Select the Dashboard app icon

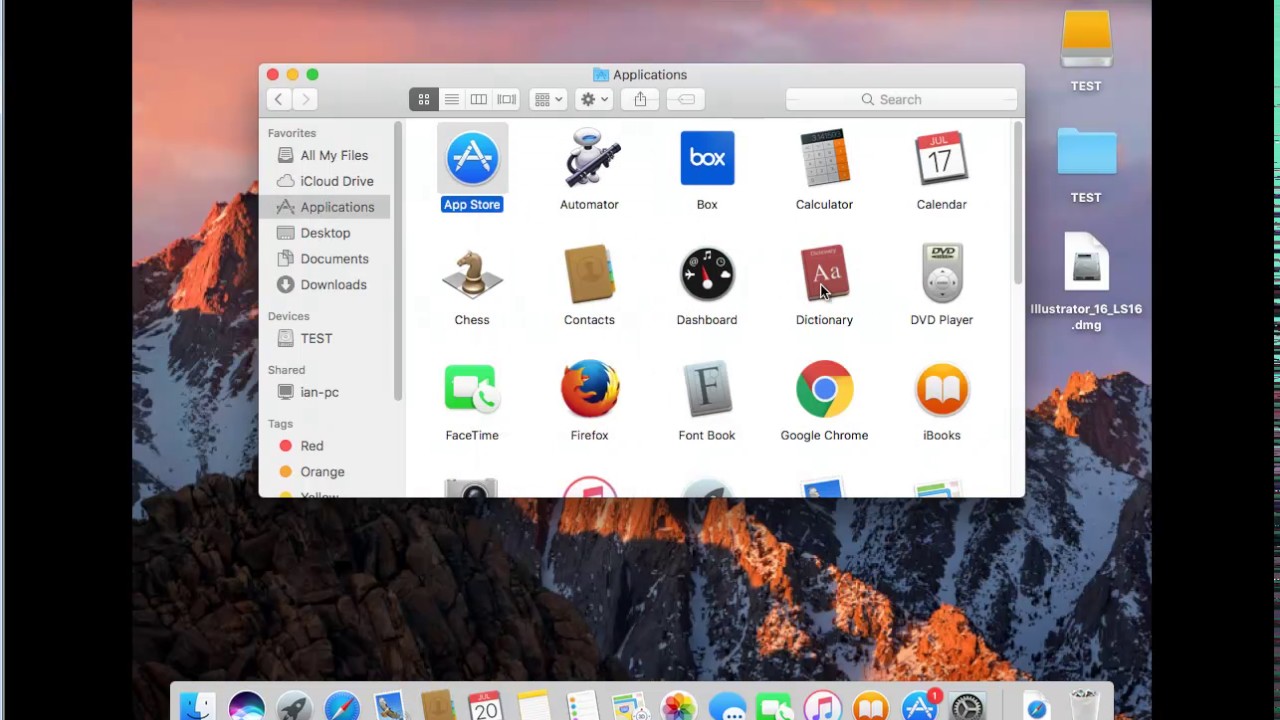tap(707, 273)
